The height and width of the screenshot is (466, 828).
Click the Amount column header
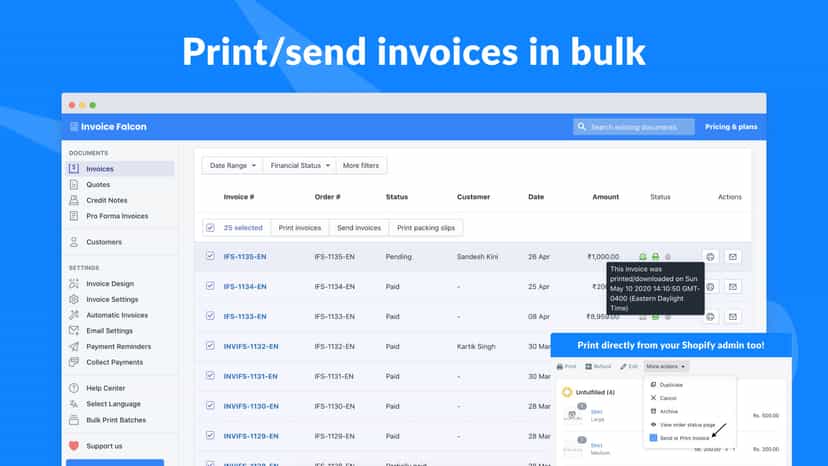[605, 197]
